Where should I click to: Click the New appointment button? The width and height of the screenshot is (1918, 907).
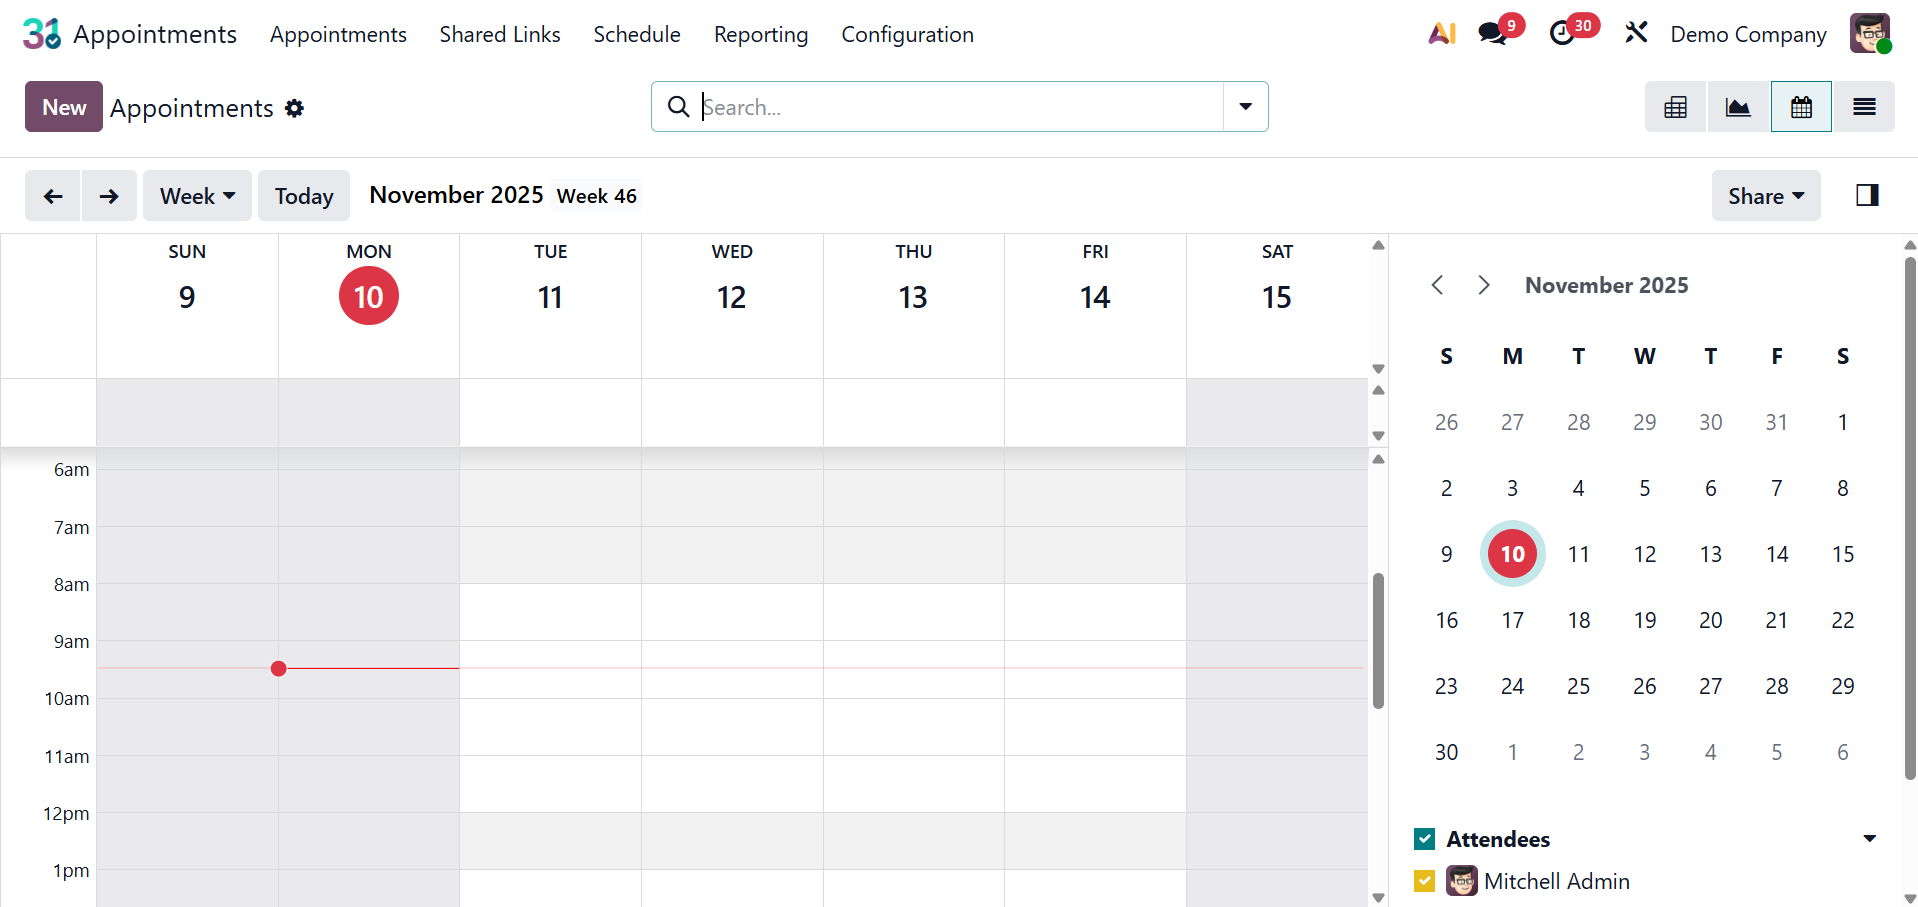[x=64, y=107]
